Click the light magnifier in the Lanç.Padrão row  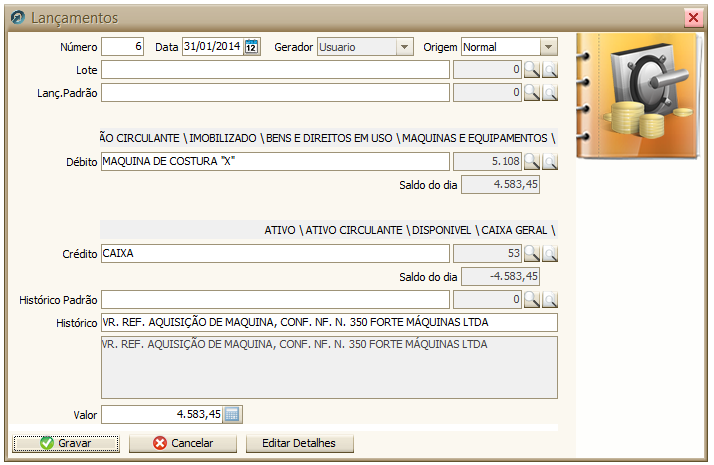coord(550,92)
